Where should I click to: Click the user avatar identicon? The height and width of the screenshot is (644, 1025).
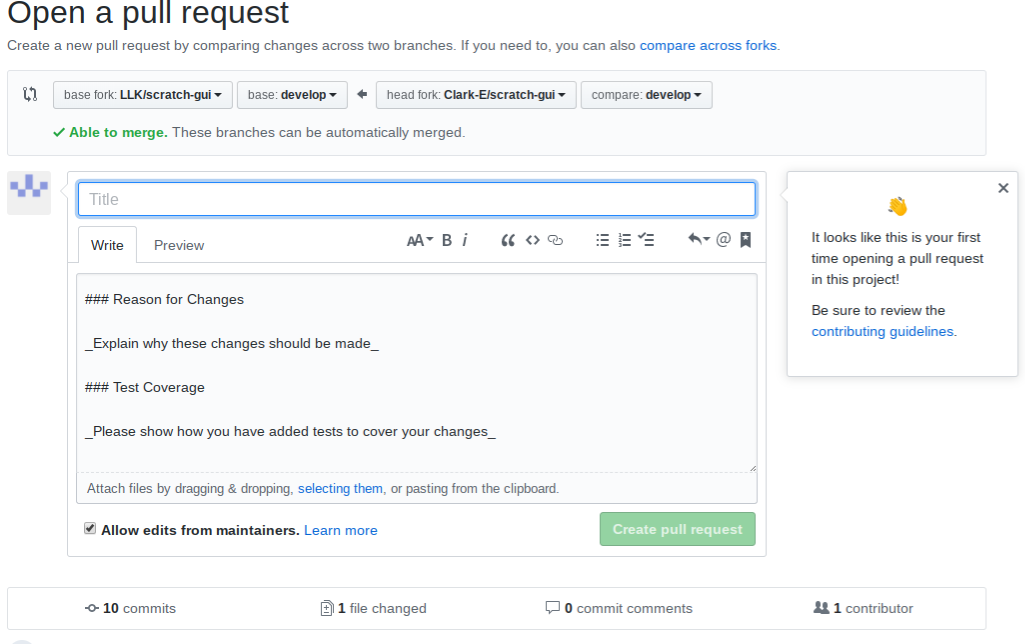point(29,193)
